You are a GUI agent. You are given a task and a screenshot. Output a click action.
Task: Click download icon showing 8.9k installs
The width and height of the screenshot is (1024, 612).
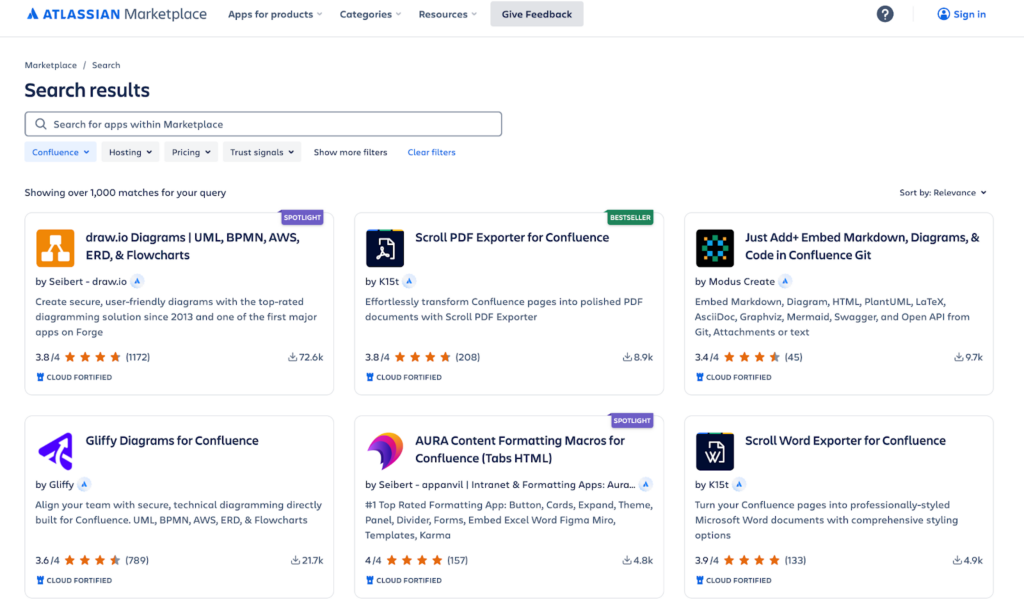[x=627, y=357]
